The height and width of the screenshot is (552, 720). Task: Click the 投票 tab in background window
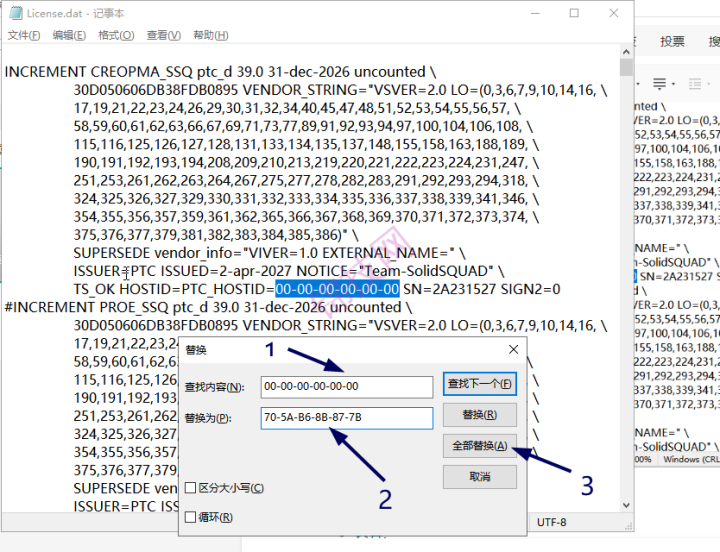(672, 42)
